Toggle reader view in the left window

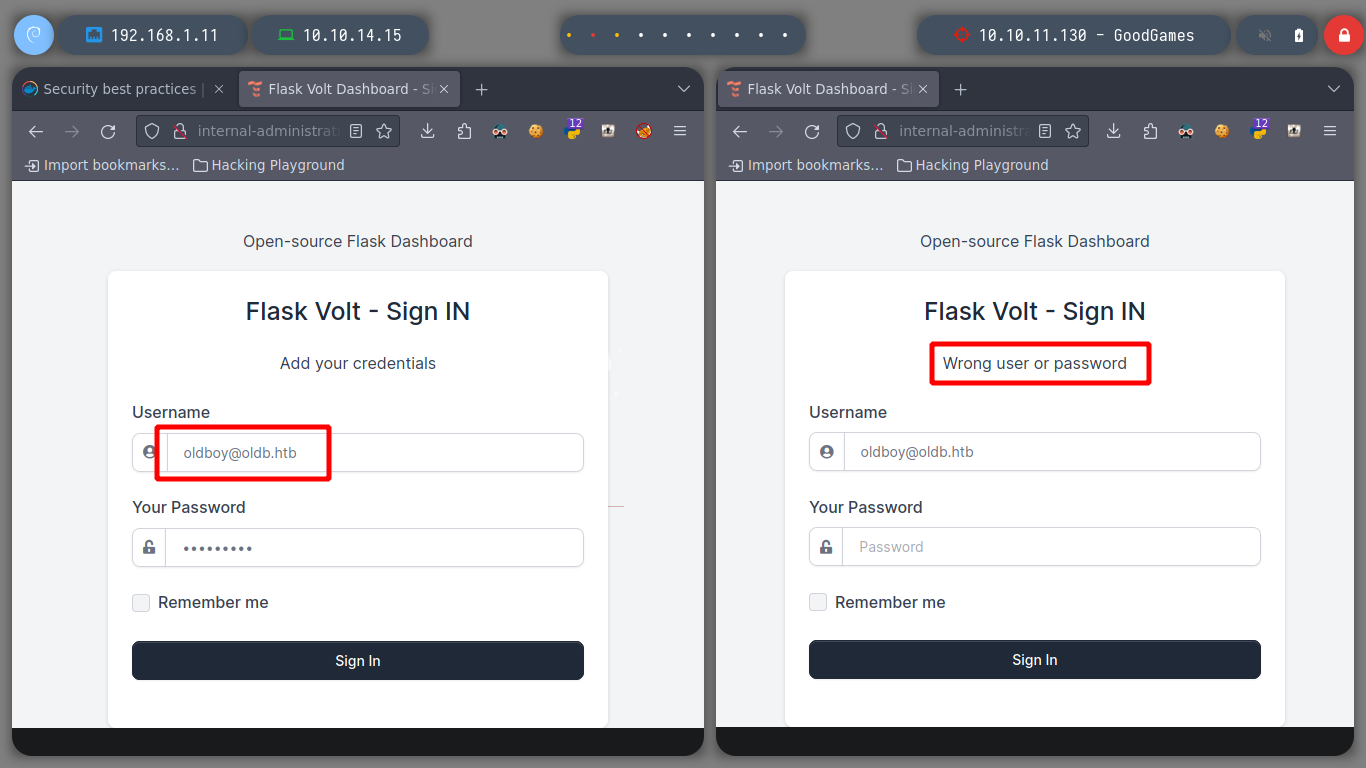point(356,131)
